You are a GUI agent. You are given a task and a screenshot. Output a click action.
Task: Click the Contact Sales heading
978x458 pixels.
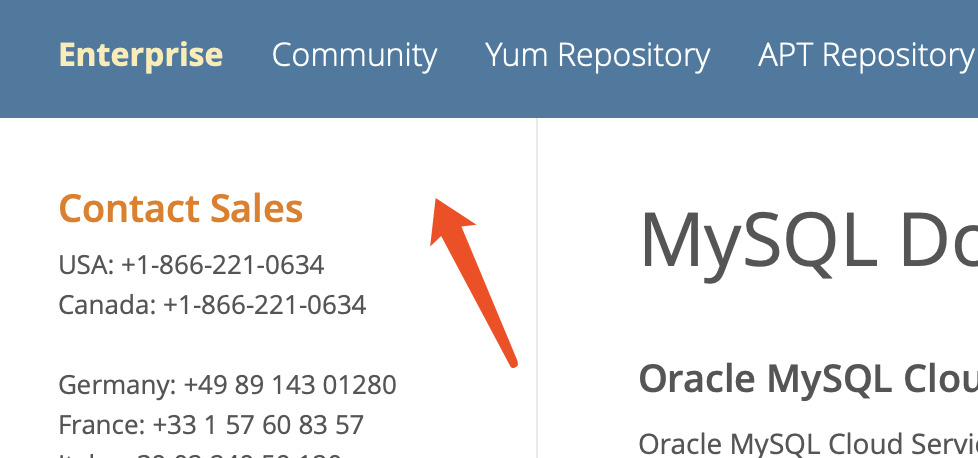coord(180,208)
